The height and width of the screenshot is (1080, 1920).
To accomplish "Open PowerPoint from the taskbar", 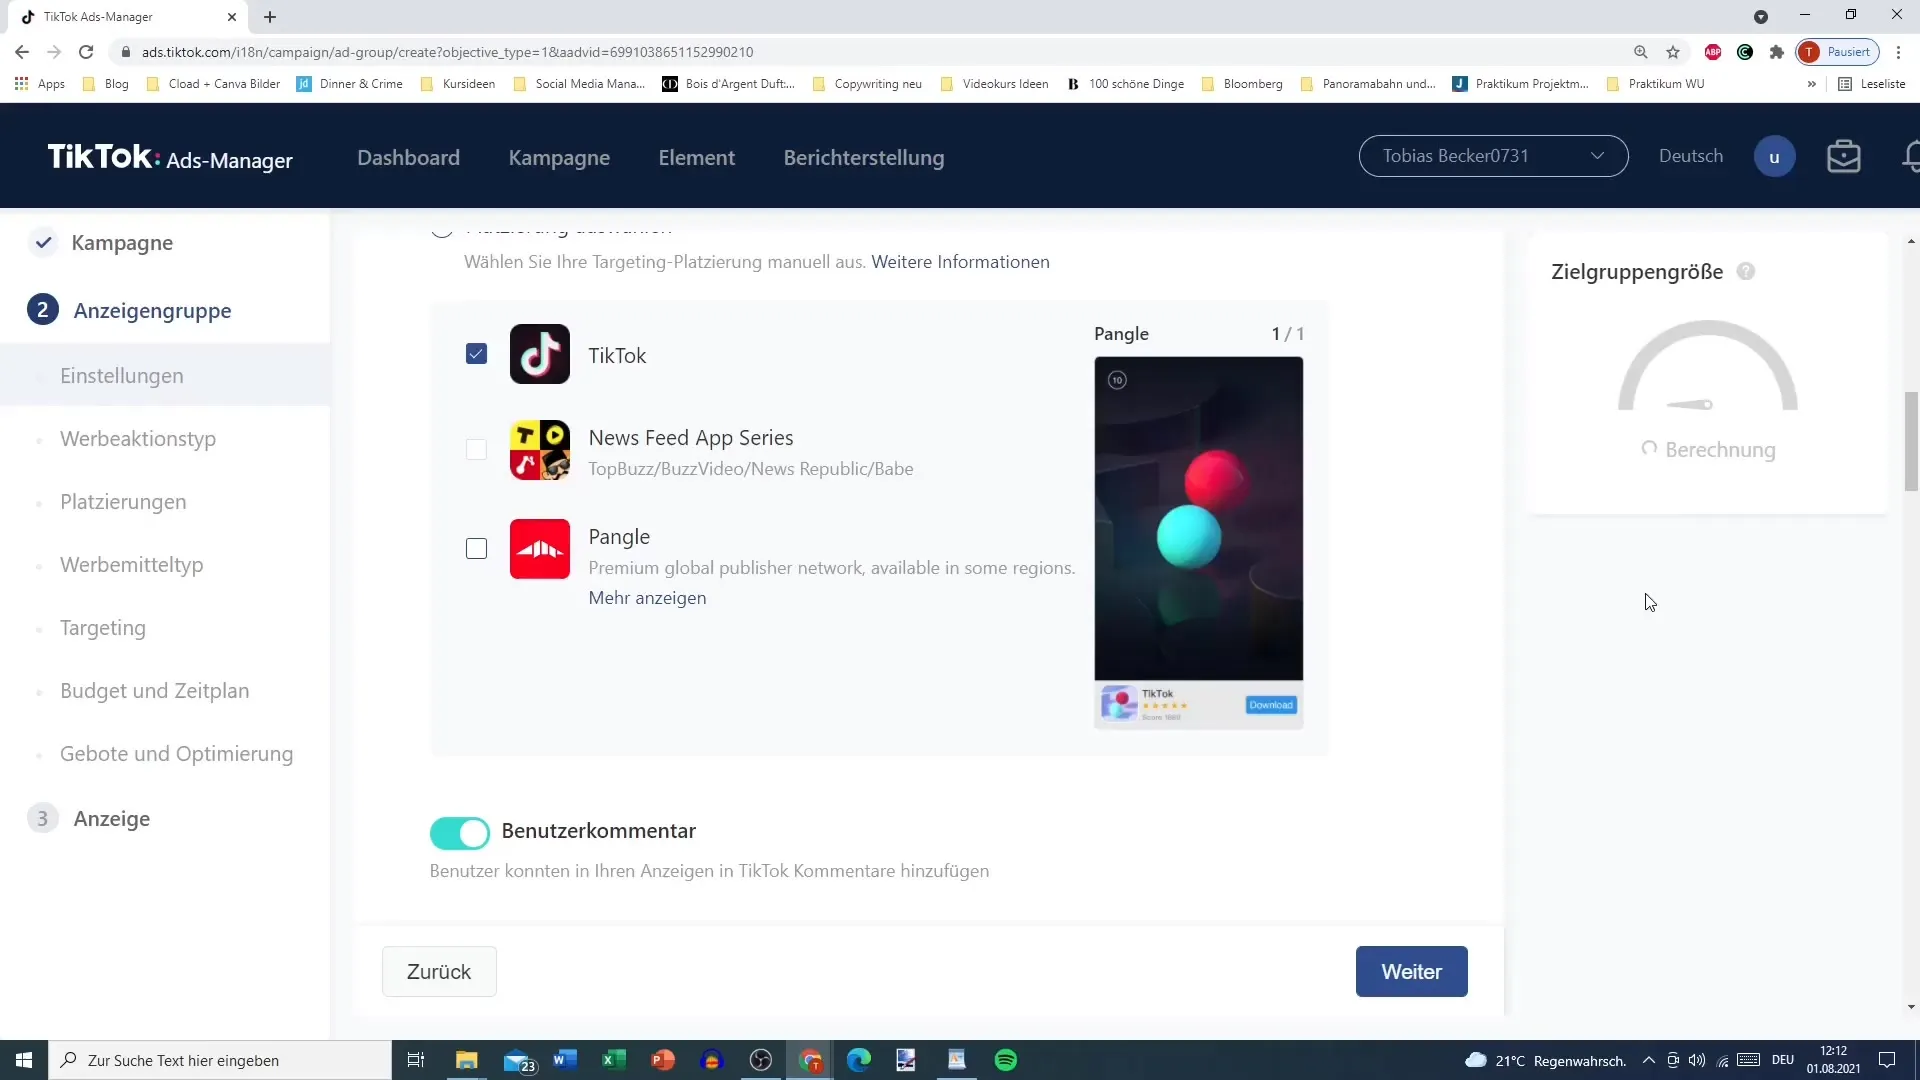I will [x=662, y=1060].
